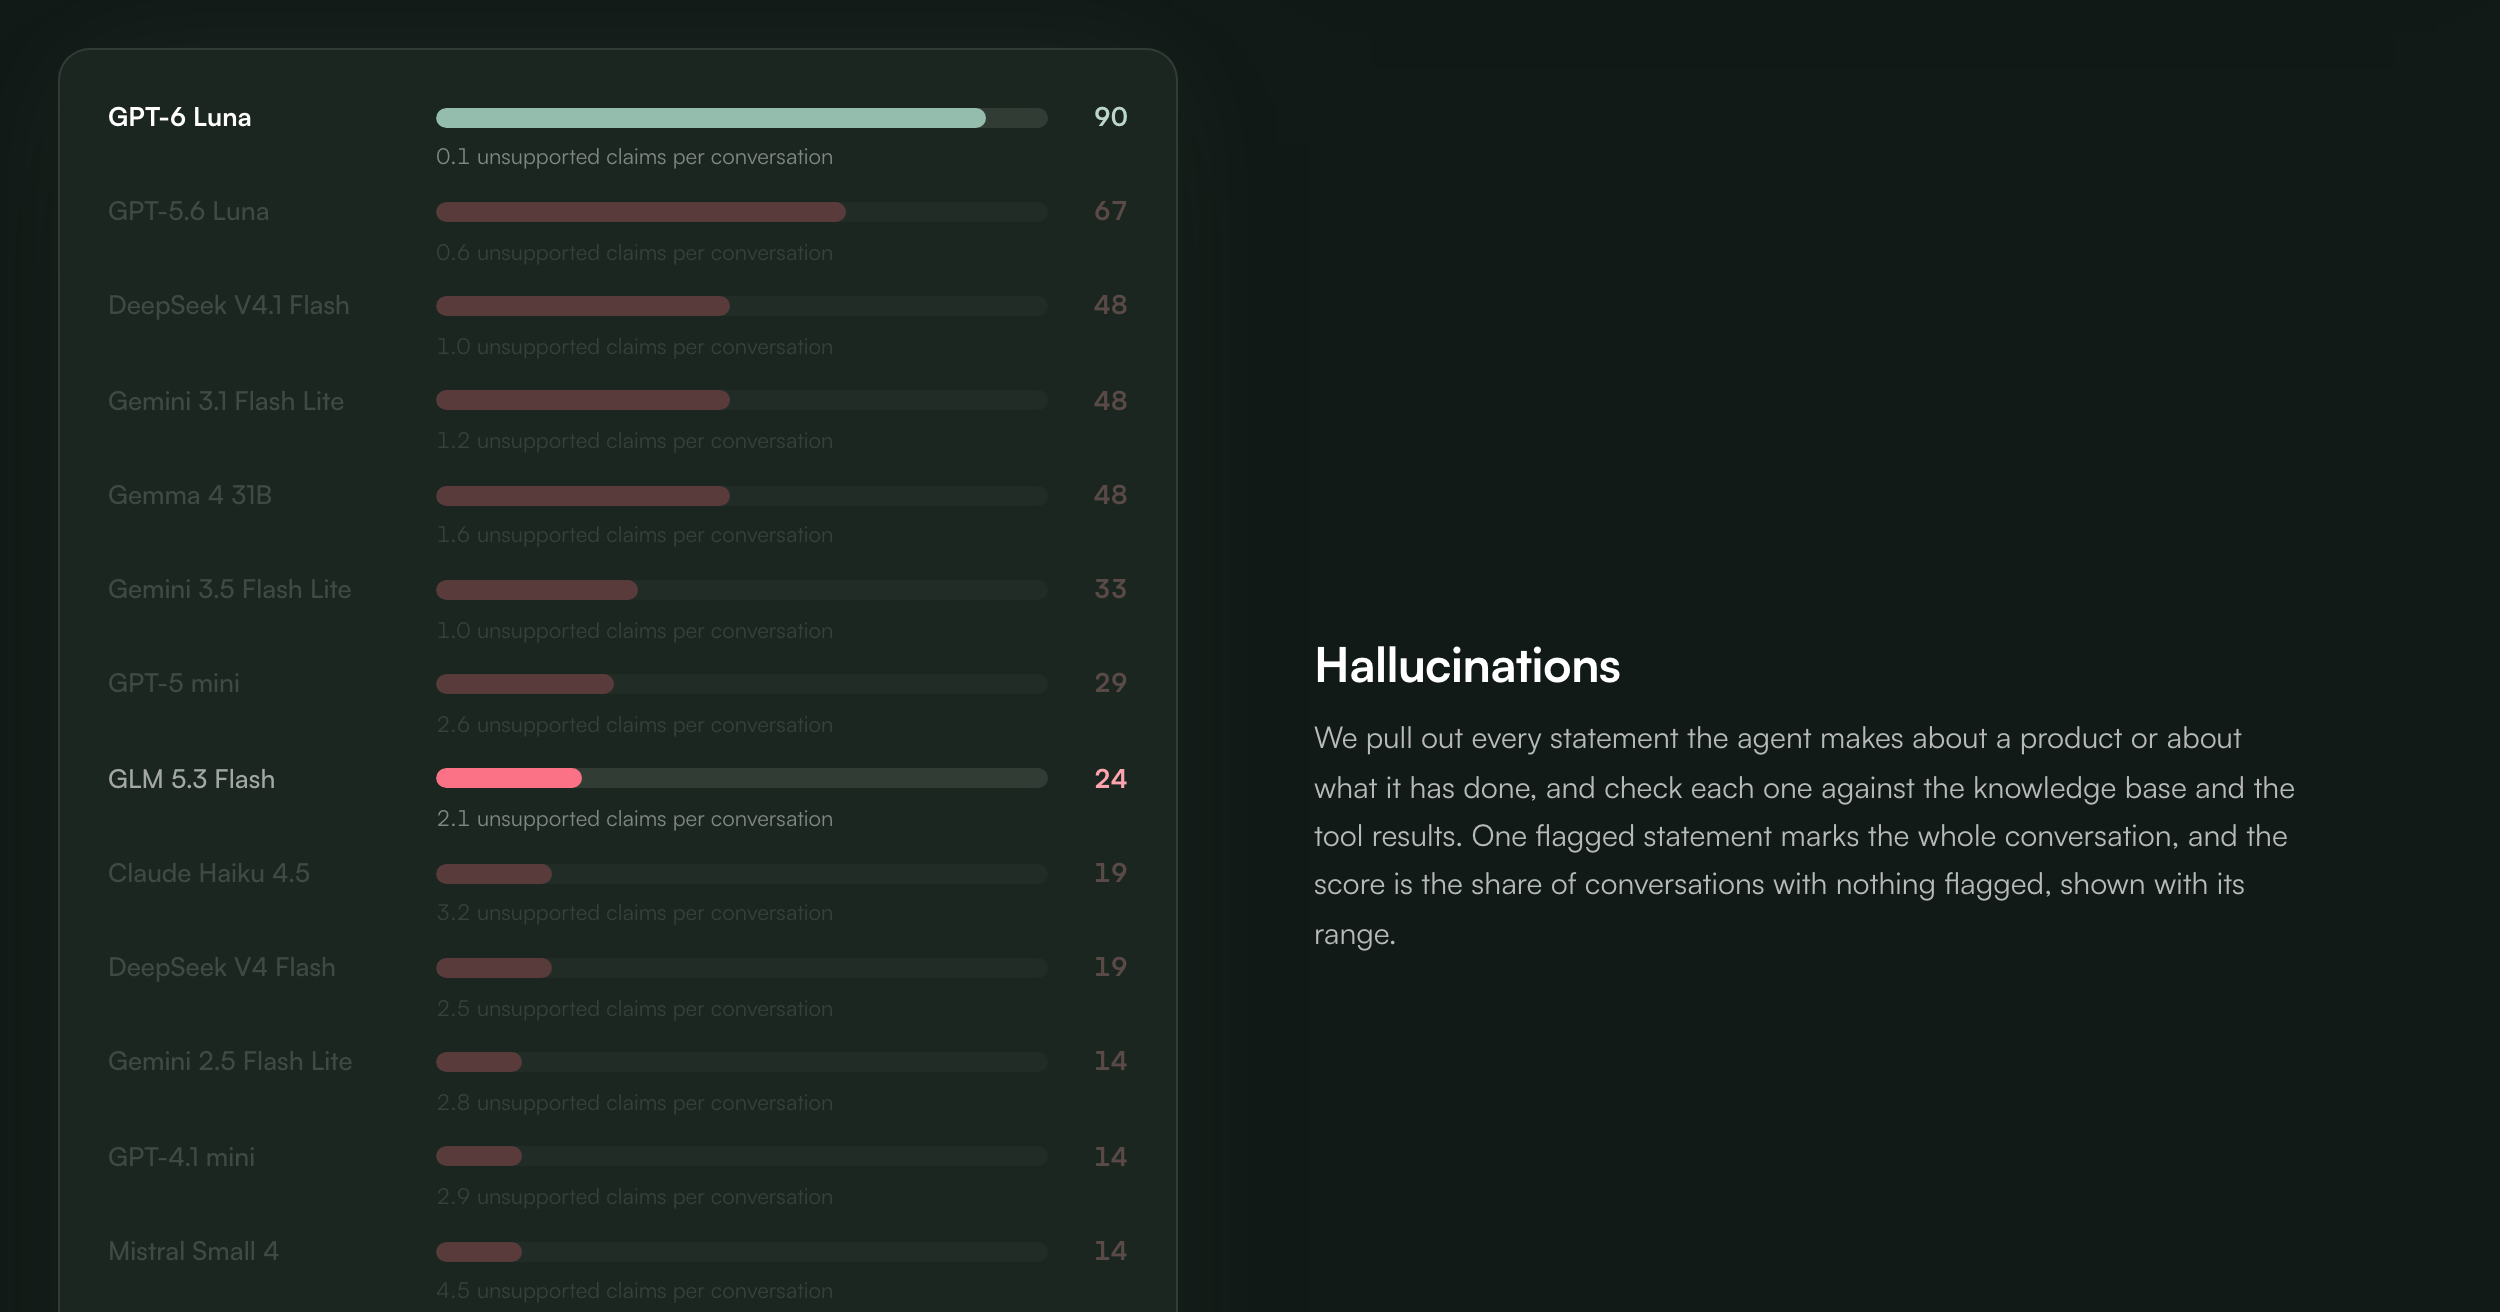Click the Hallucinations heading

pyautogui.click(x=1467, y=666)
